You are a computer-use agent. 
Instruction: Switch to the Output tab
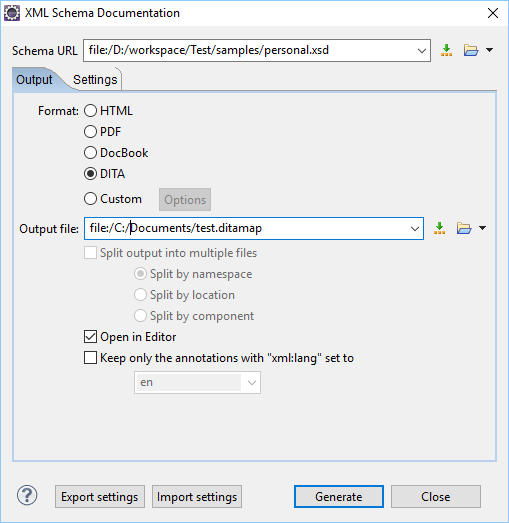coord(34,80)
